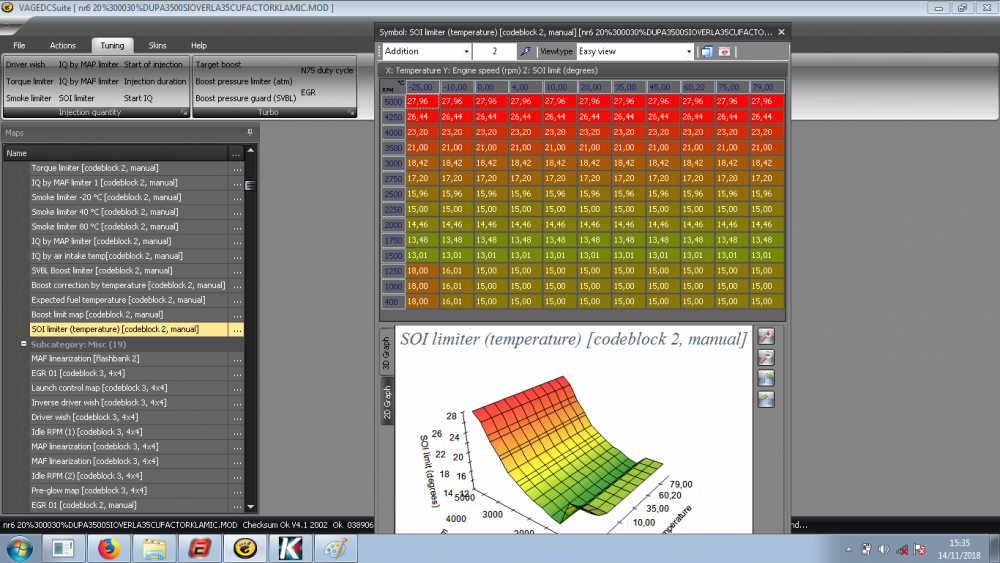Click the power plug tray icon
This screenshot has height=563, width=1000.
(x=866, y=550)
